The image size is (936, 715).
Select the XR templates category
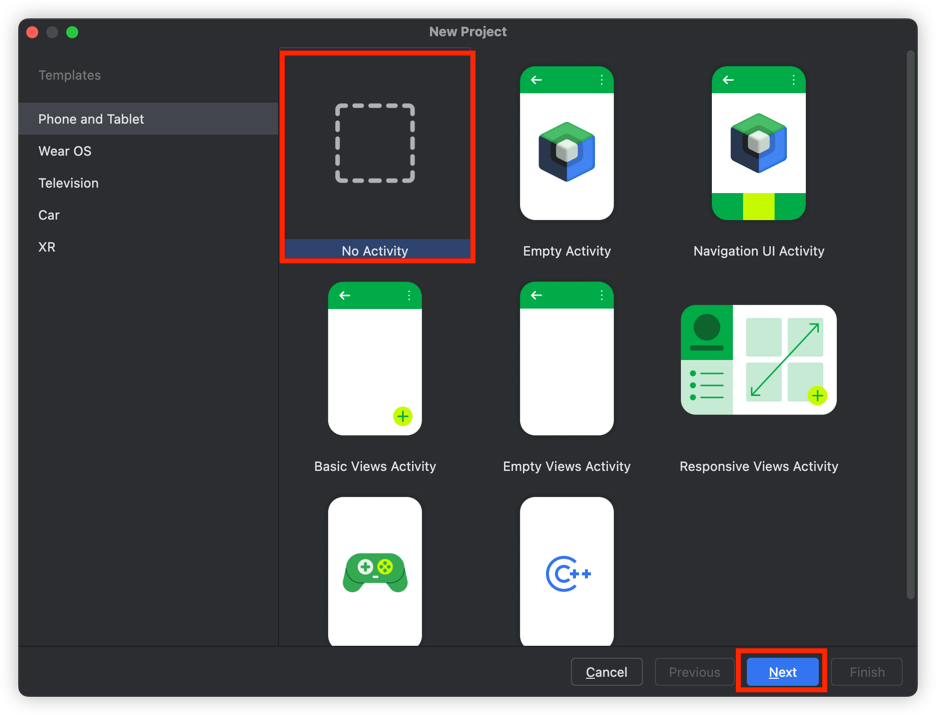coord(47,247)
